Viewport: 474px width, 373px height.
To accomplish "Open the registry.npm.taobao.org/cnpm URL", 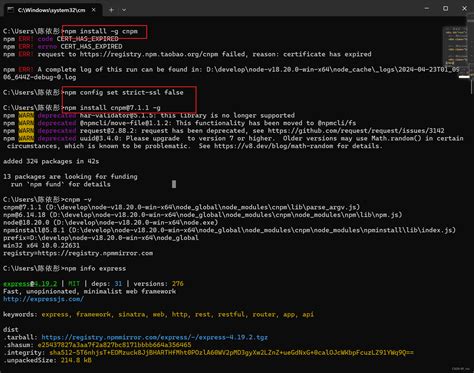I will [149, 54].
